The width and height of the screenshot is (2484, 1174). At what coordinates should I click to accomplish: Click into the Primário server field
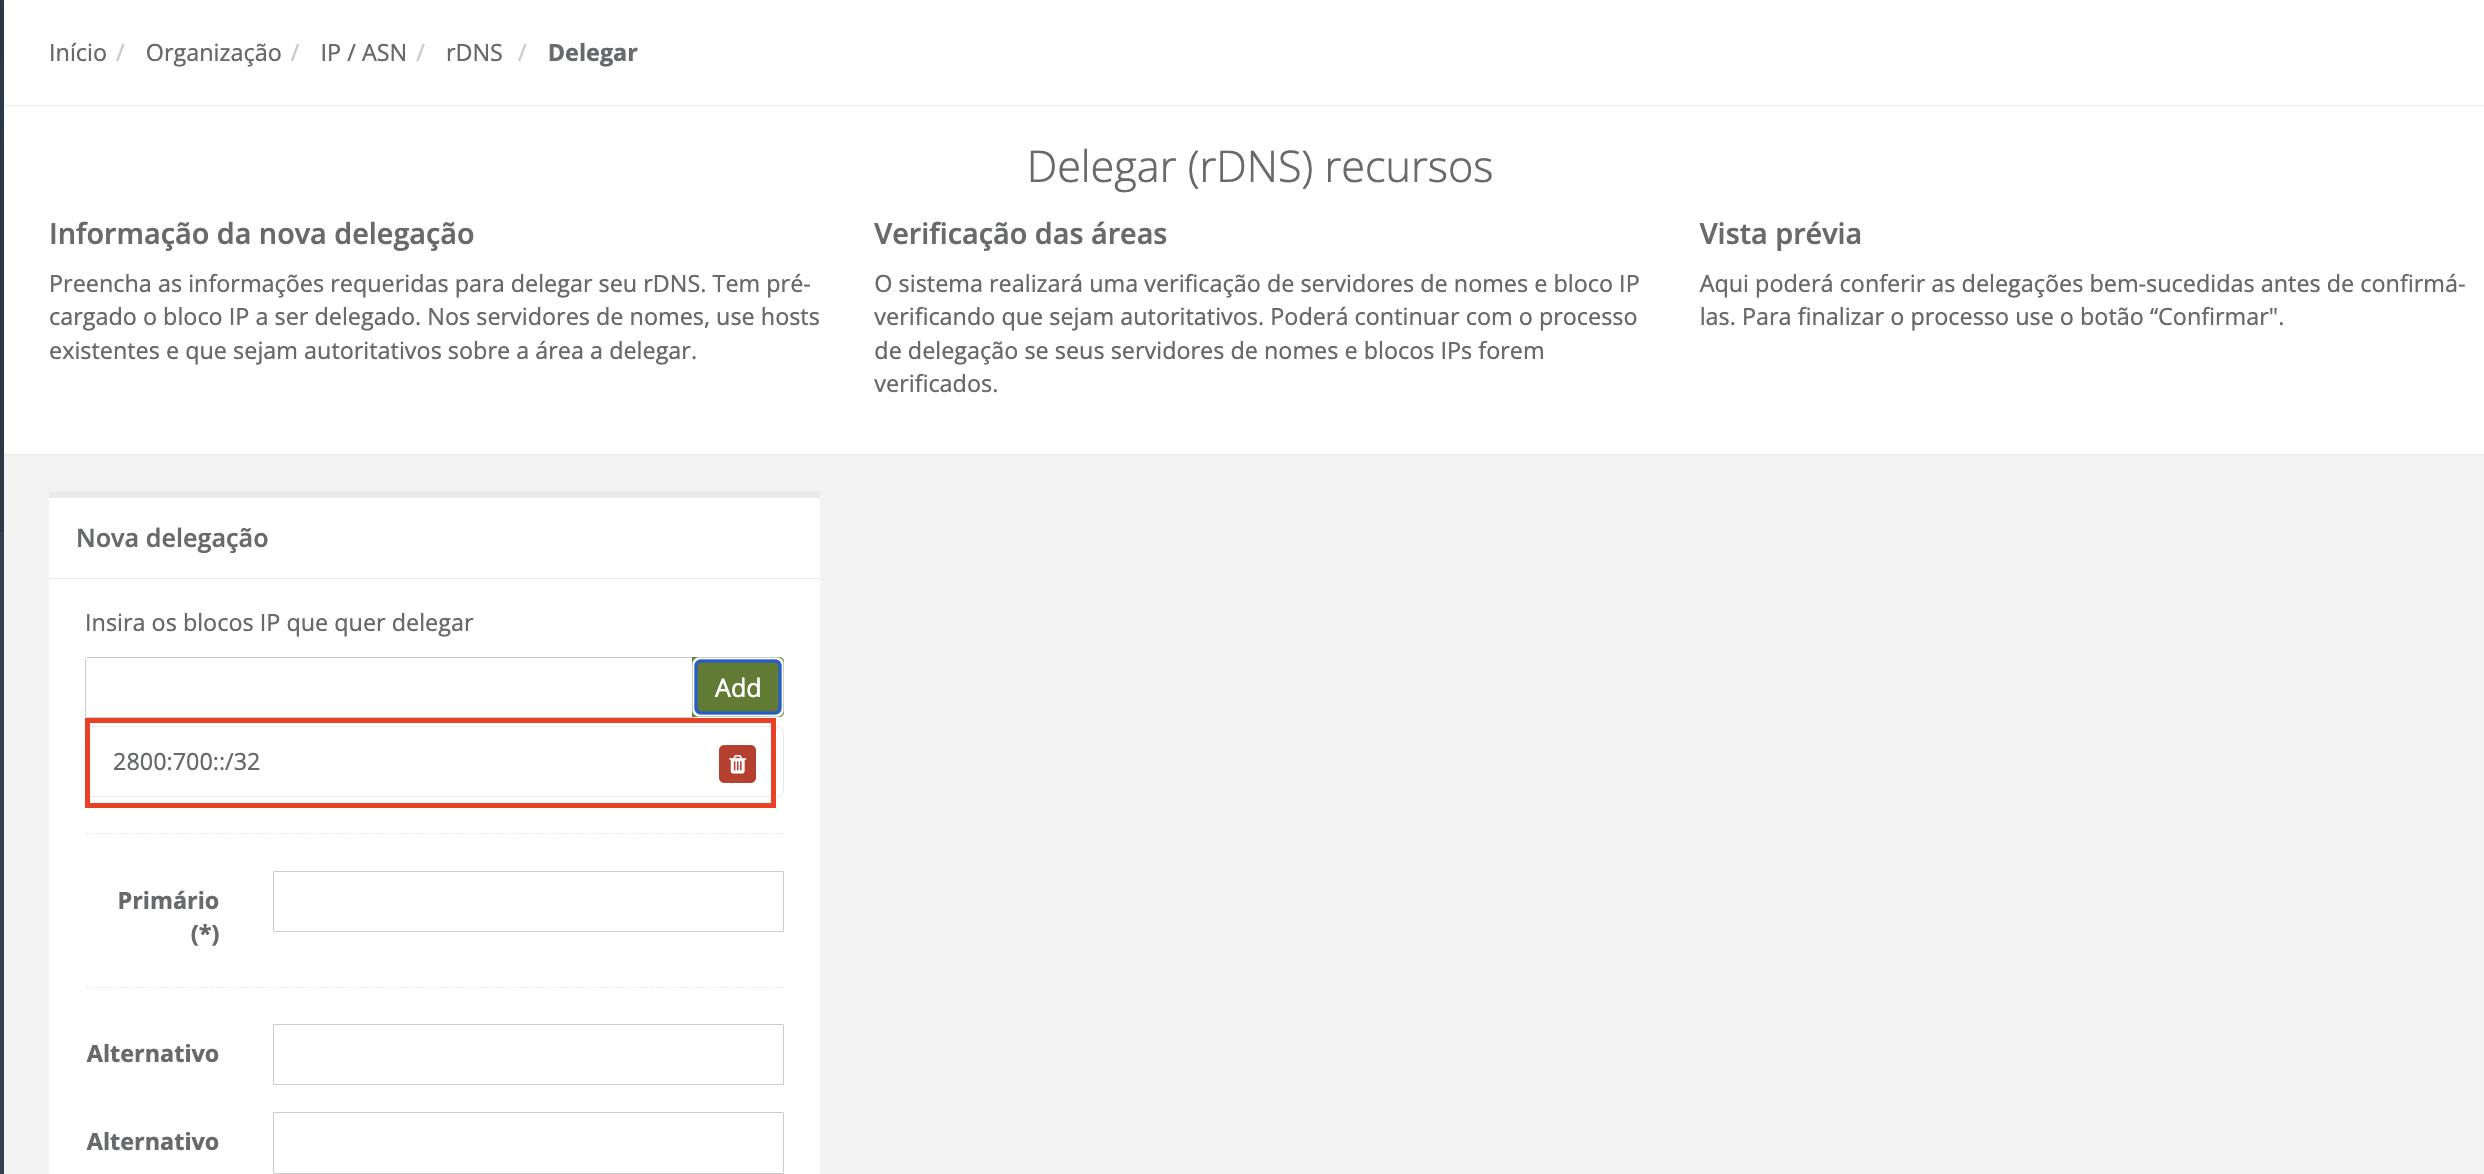[528, 901]
